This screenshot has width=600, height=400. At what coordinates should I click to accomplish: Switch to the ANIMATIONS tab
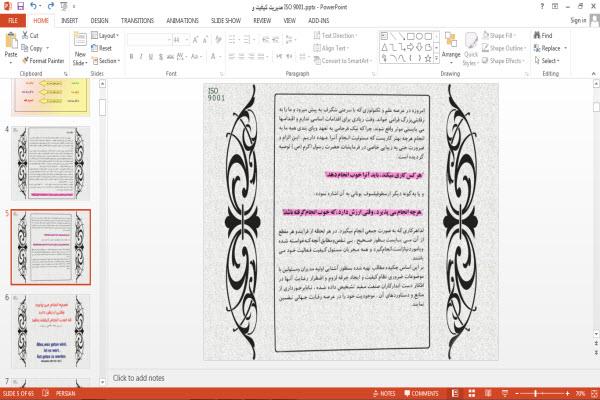coord(183,20)
